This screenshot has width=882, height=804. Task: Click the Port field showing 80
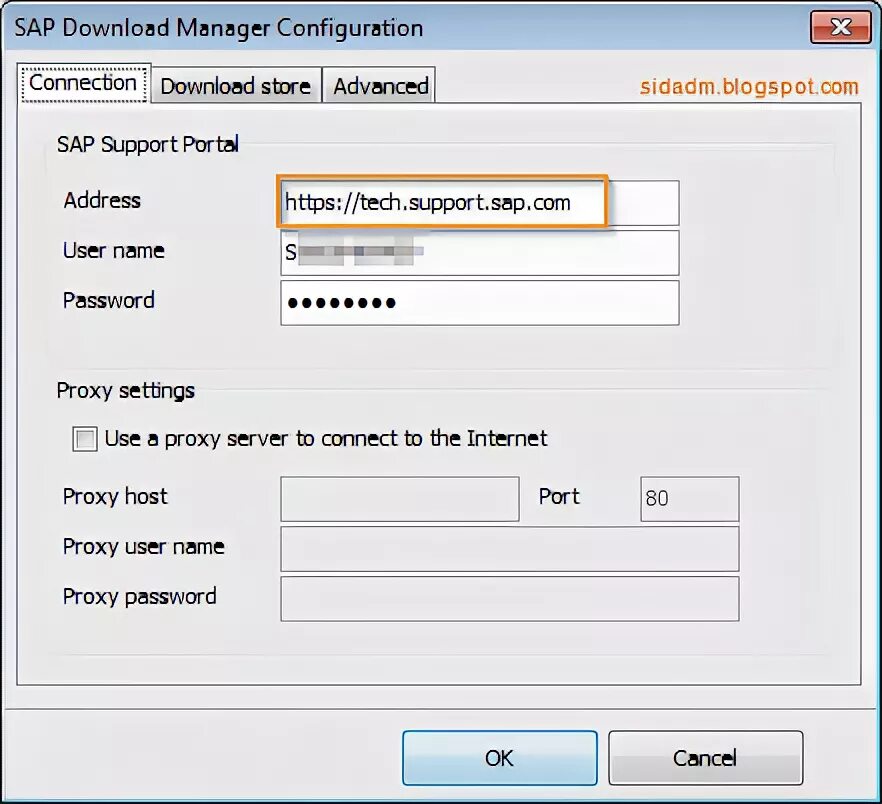coord(689,498)
